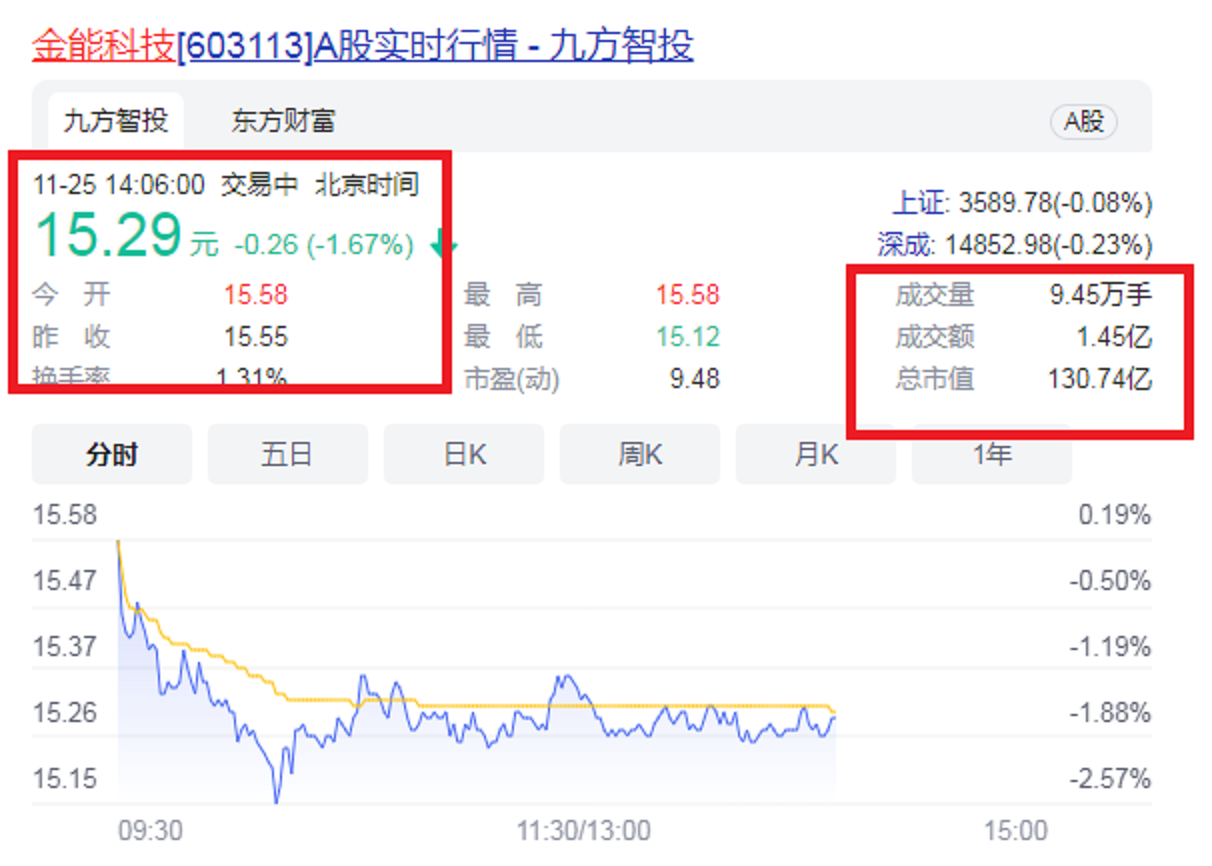The image size is (1212, 866).
Task: Click the 15.37 price axis label
Action: [65, 647]
